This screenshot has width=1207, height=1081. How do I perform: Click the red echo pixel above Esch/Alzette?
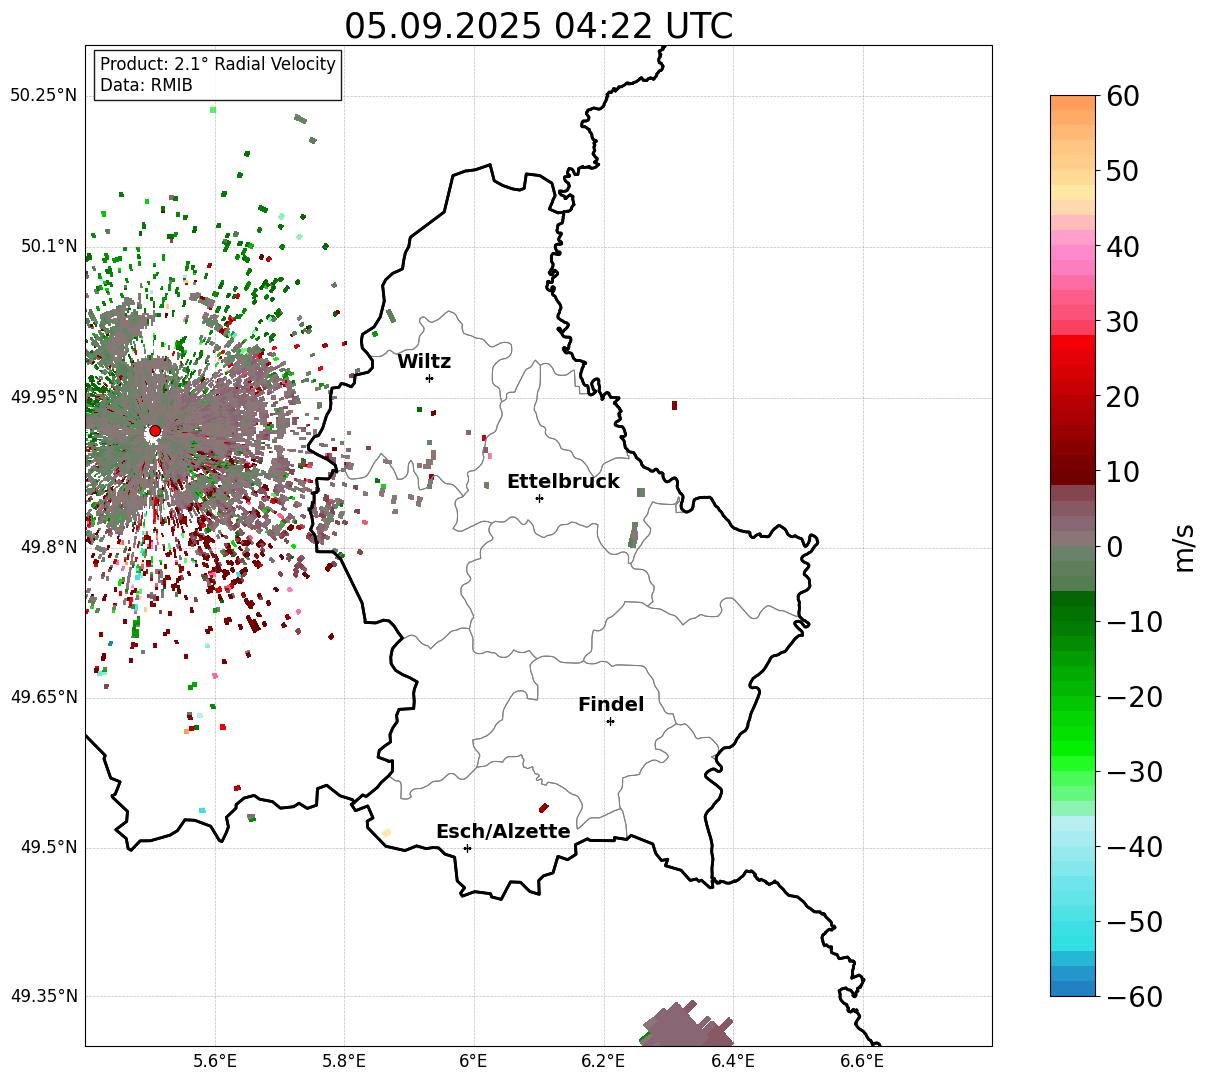[543, 808]
